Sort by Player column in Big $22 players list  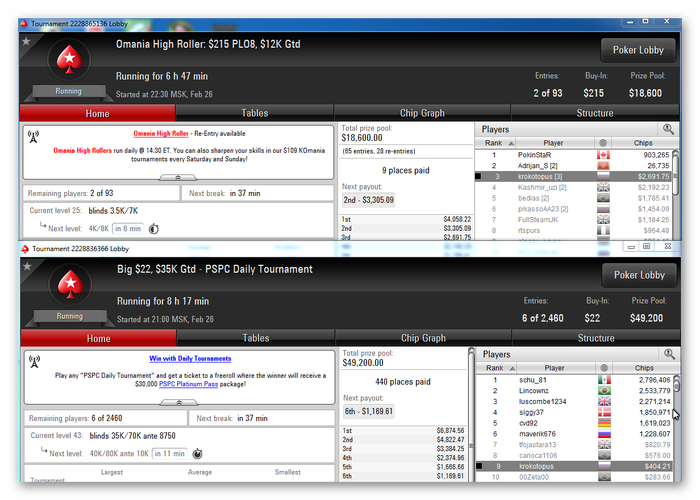pyautogui.click(x=554, y=368)
